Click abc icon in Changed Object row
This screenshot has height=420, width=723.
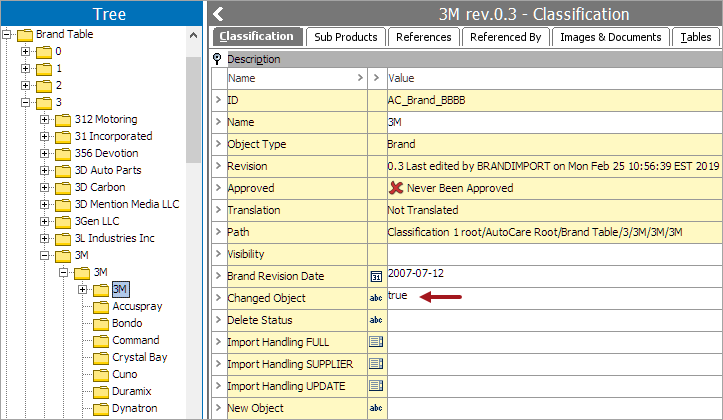(376, 298)
